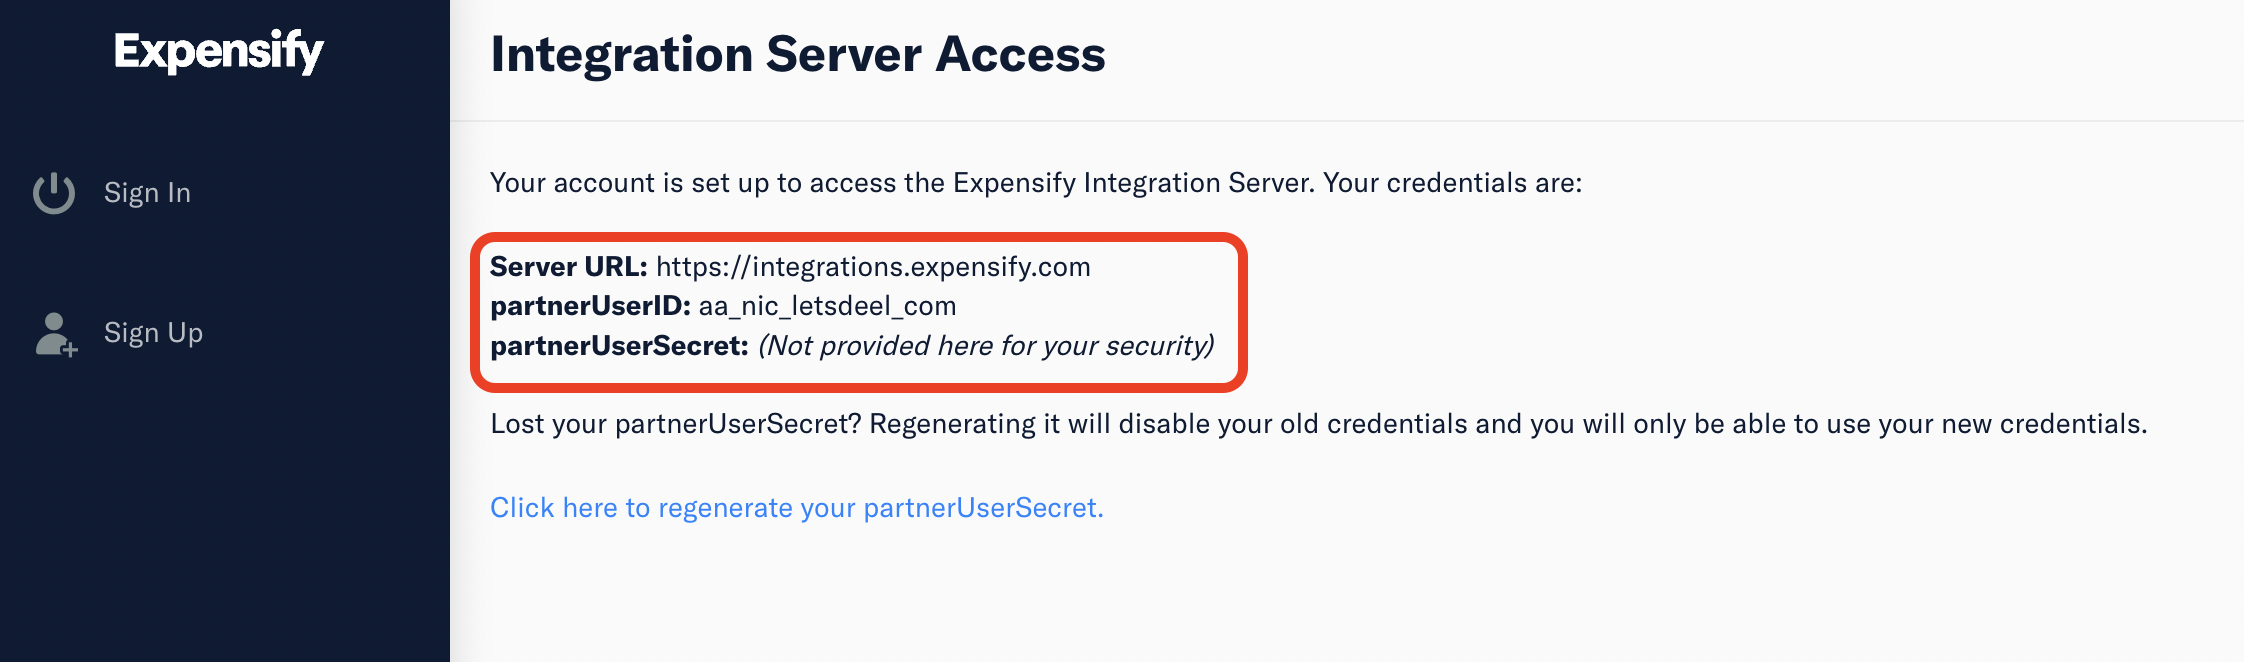Screen dimensions: 2244x662
Task: Click the partnerUserID label
Action: pyautogui.click(x=591, y=306)
